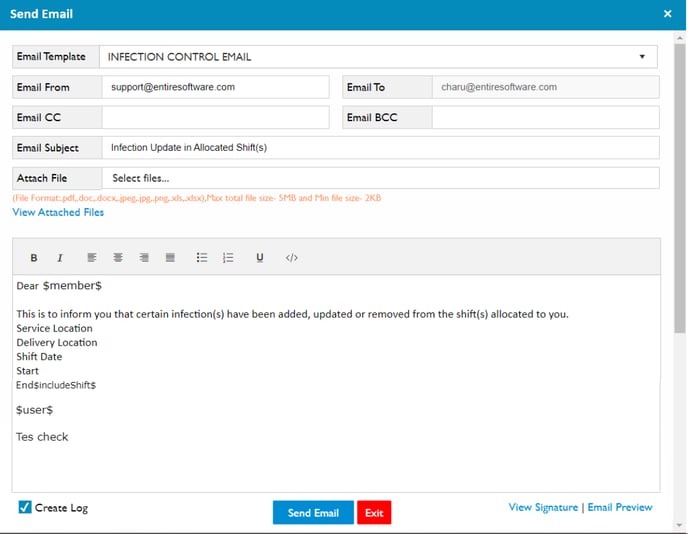This screenshot has height=534, width=688.
Task: Open the Email Template dropdown
Action: [378, 57]
